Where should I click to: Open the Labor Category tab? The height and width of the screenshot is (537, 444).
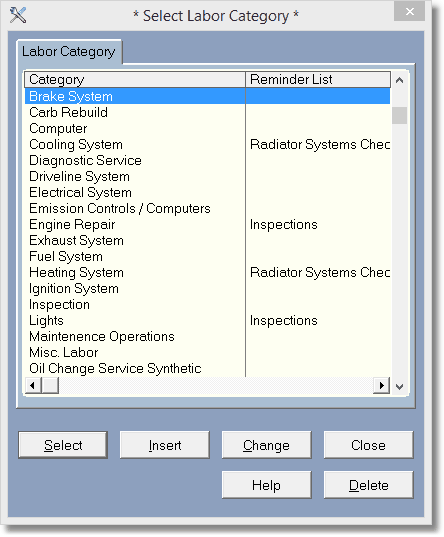[x=69, y=52]
